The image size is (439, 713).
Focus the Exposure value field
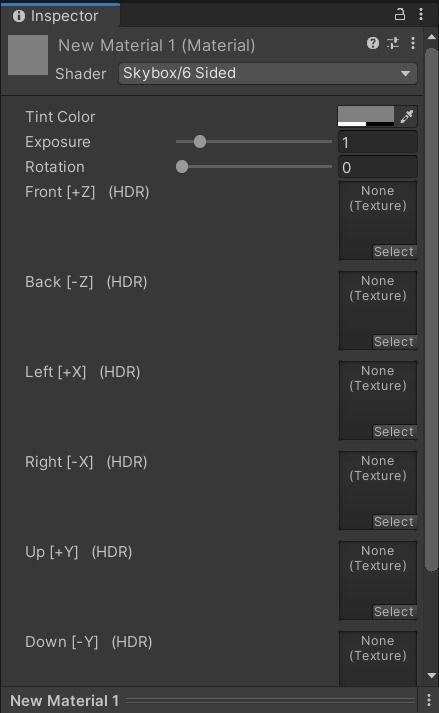click(x=378, y=142)
